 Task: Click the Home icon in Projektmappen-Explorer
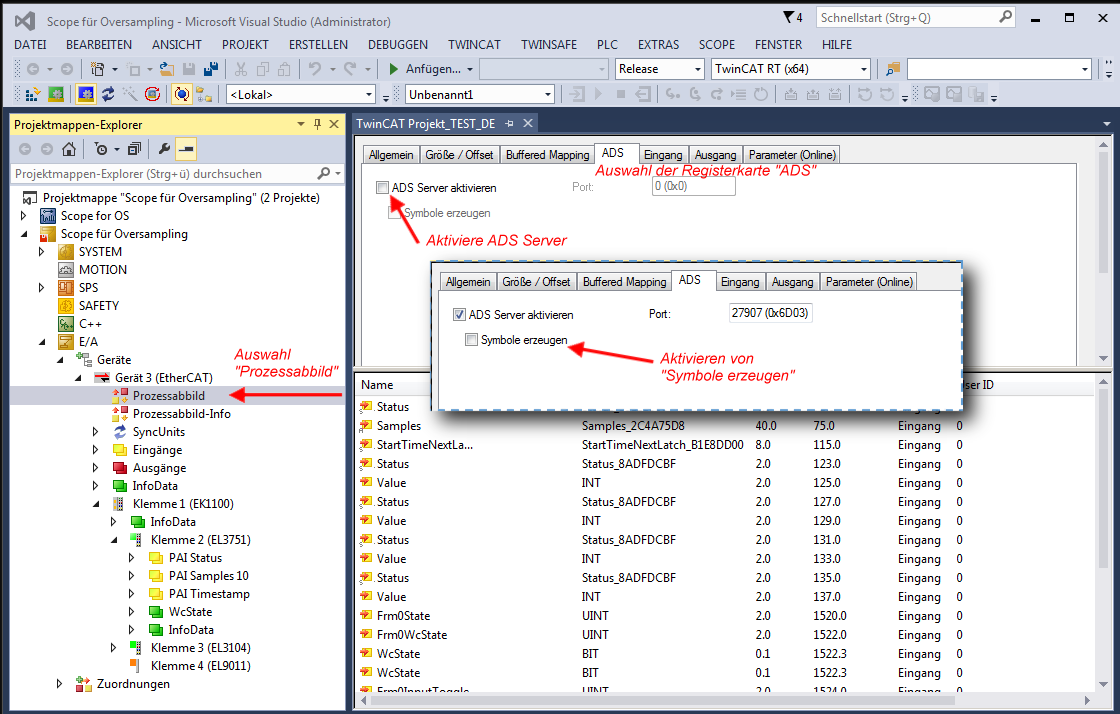[69, 149]
